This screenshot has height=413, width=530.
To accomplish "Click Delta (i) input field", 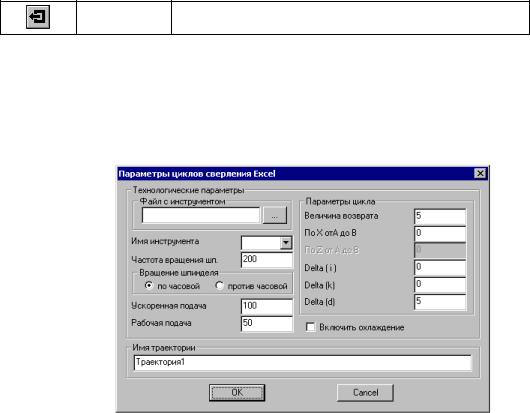I will [x=440, y=268].
